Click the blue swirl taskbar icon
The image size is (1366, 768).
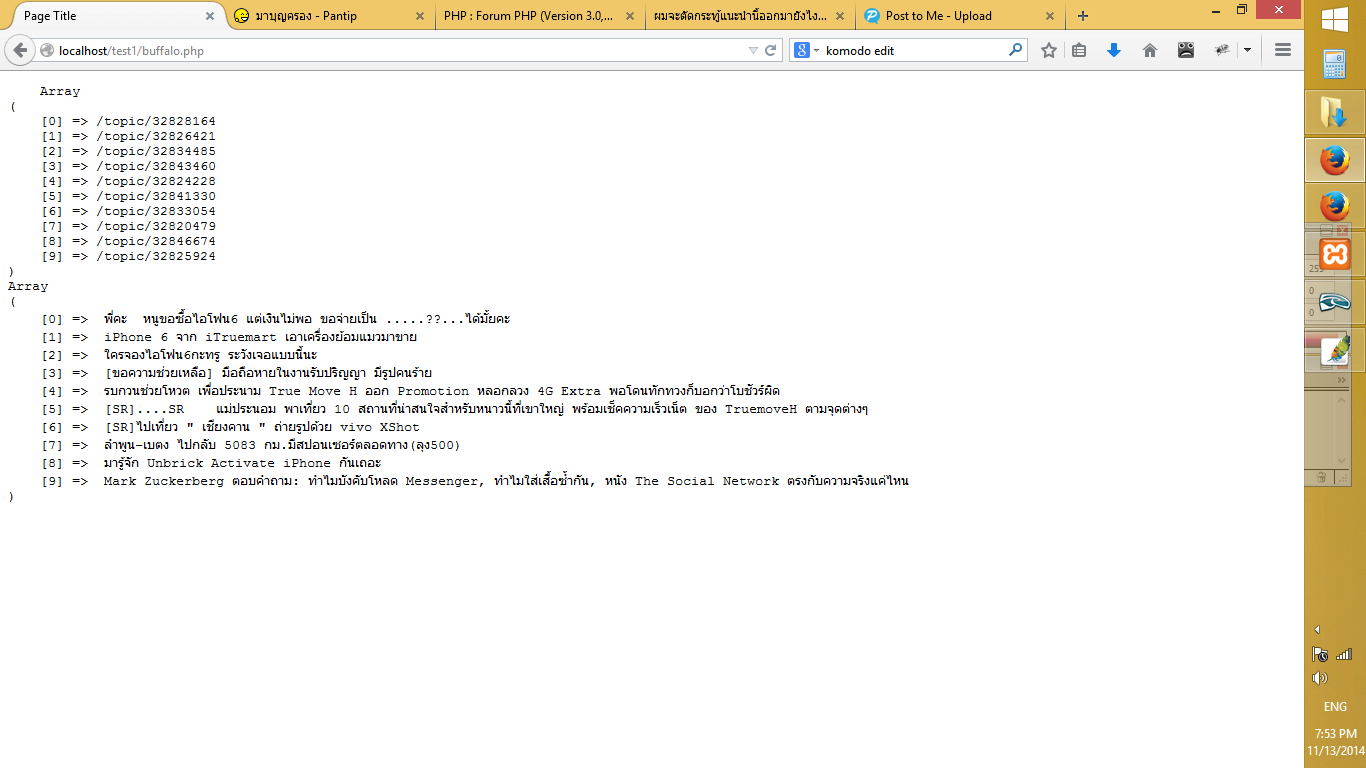point(1334,301)
